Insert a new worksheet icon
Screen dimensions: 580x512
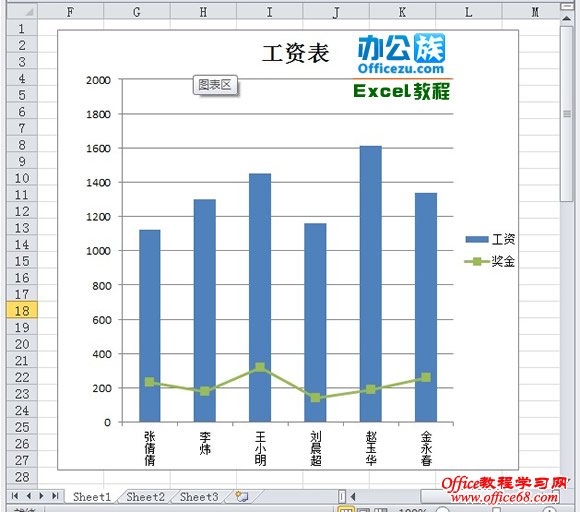click(x=242, y=496)
